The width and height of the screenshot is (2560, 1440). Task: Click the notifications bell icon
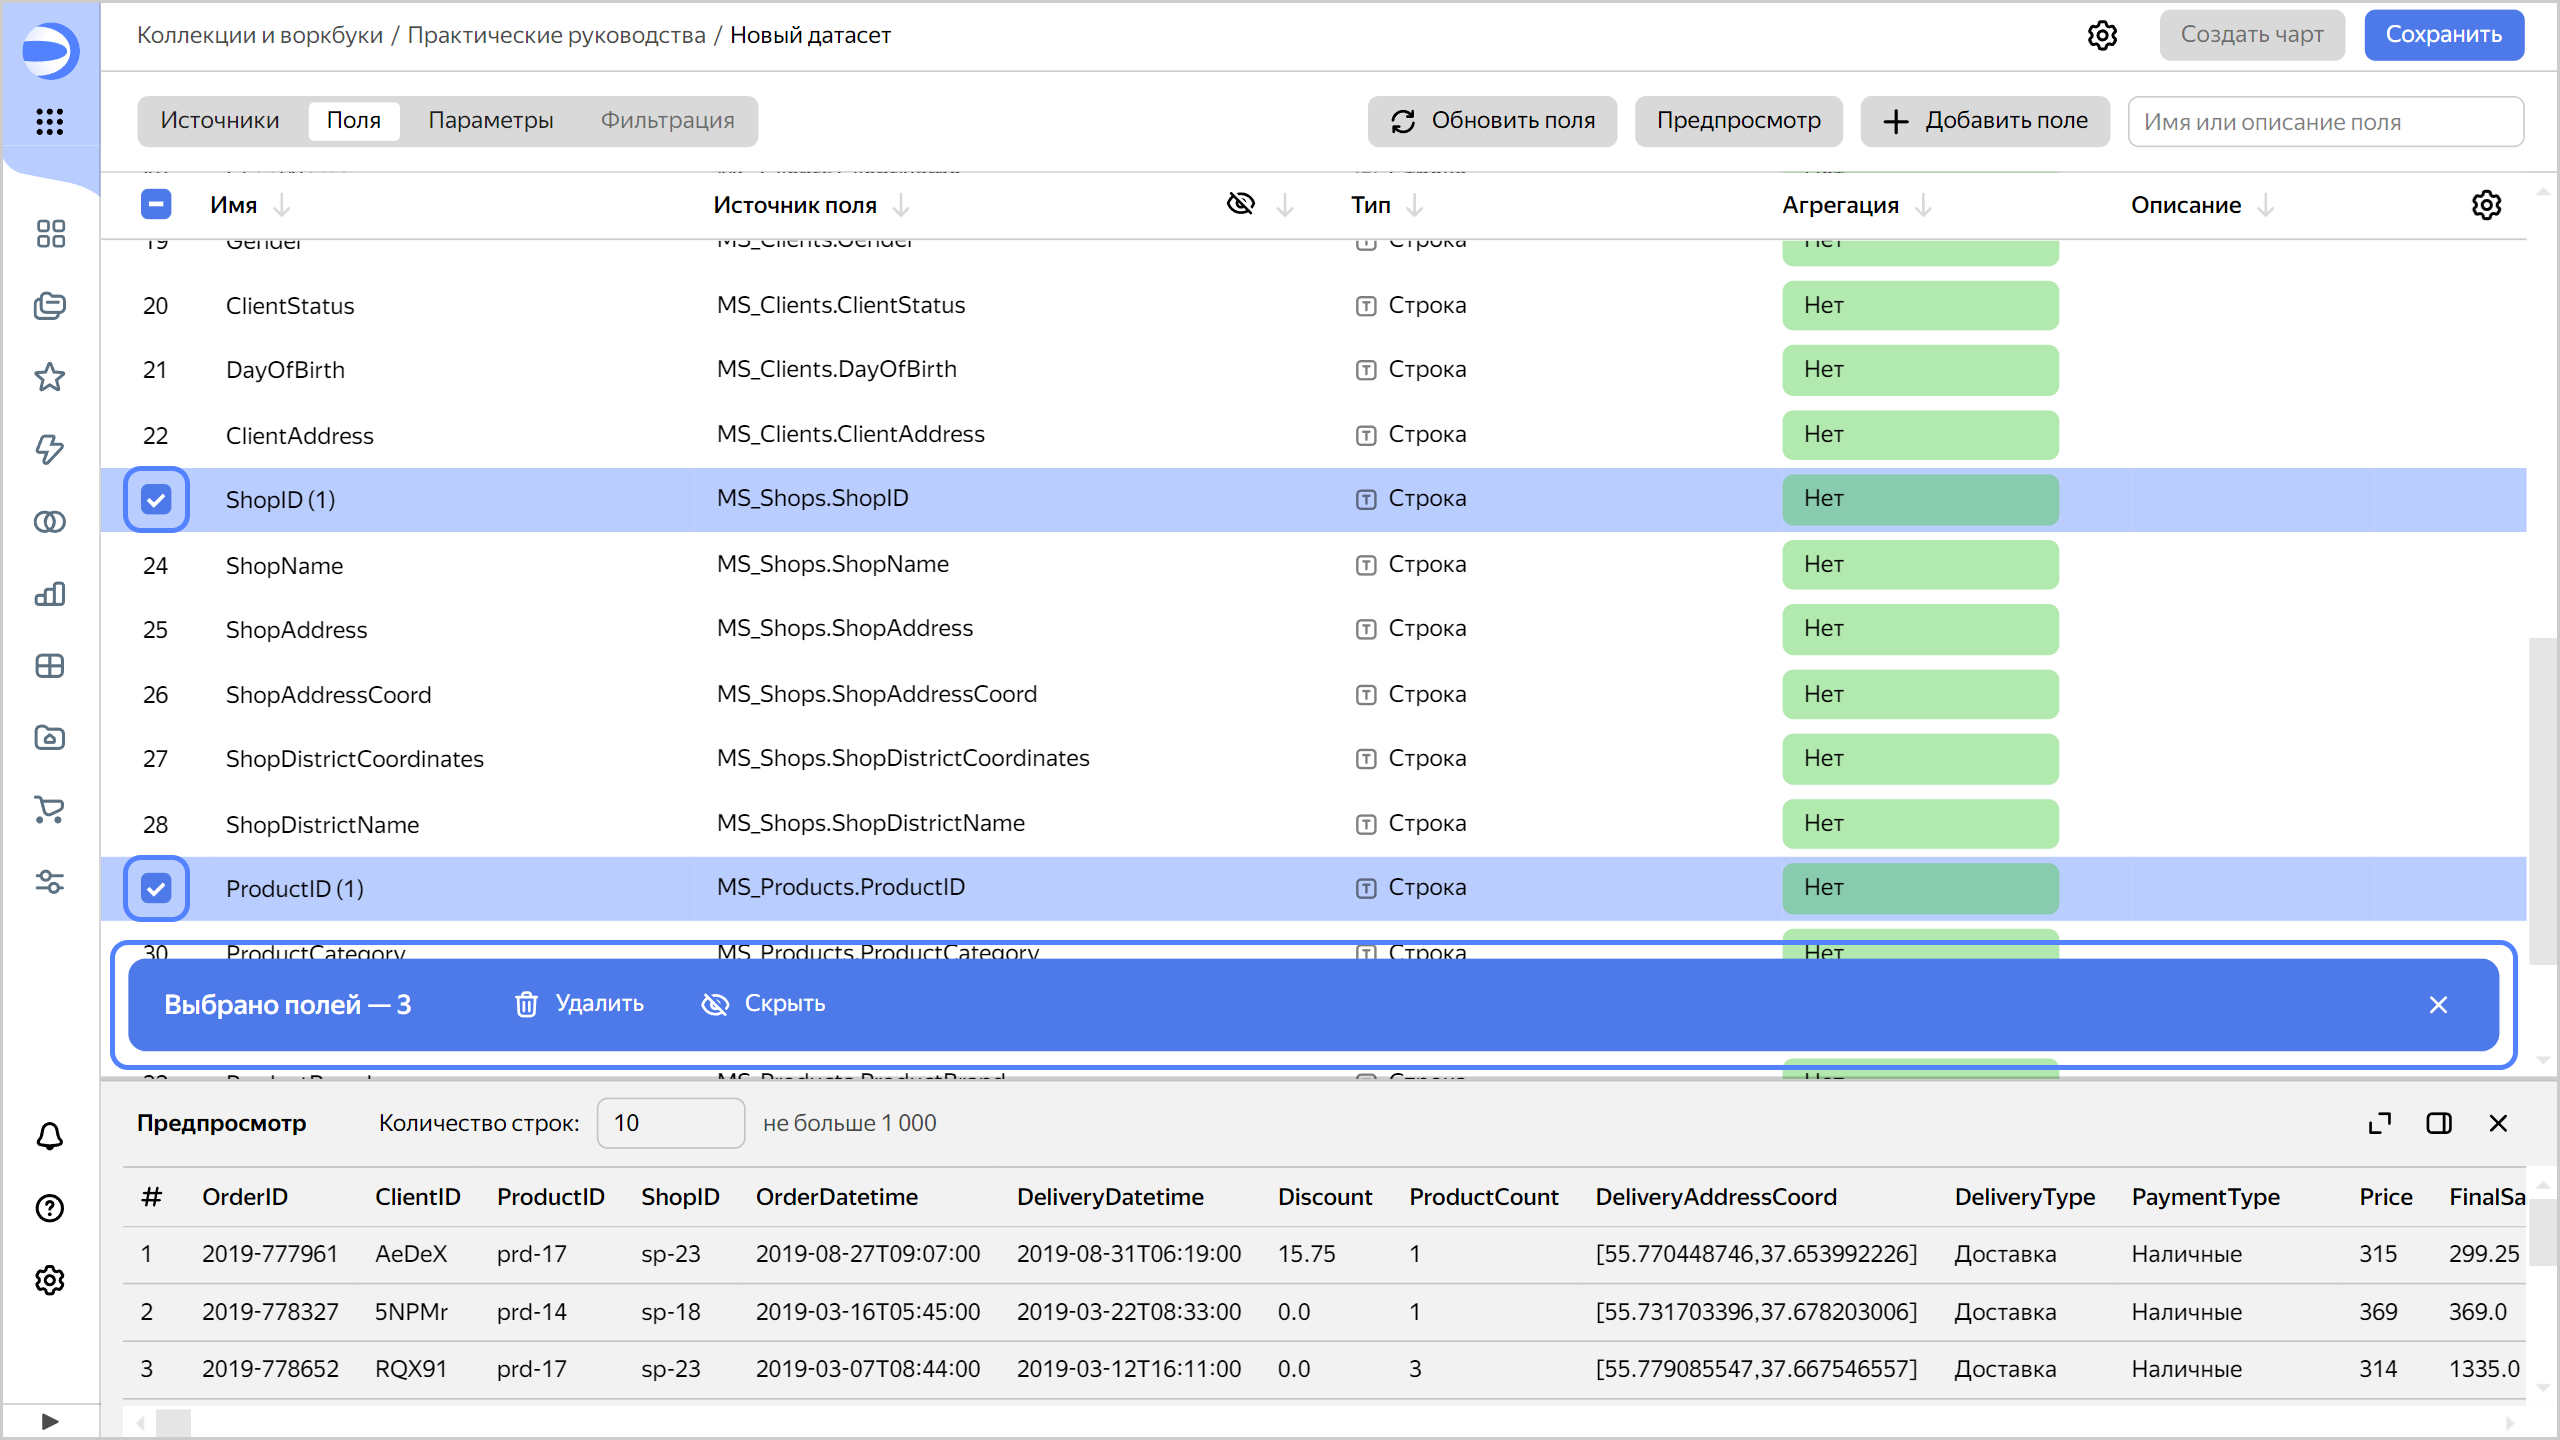point(49,1136)
